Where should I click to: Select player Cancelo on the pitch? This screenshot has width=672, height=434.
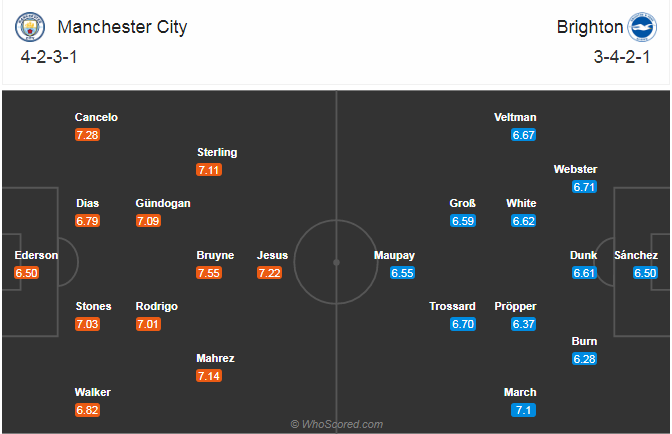[x=96, y=117]
